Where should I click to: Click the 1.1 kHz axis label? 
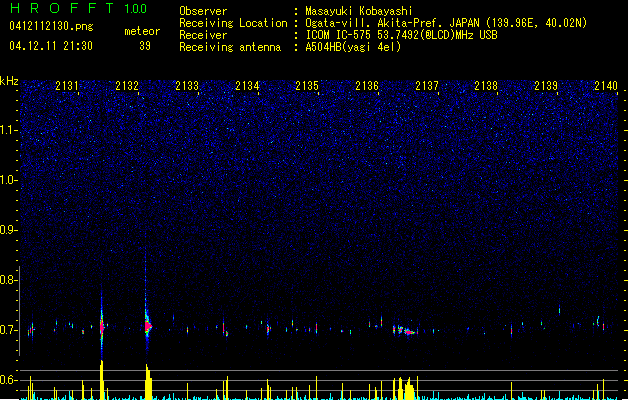point(8,130)
